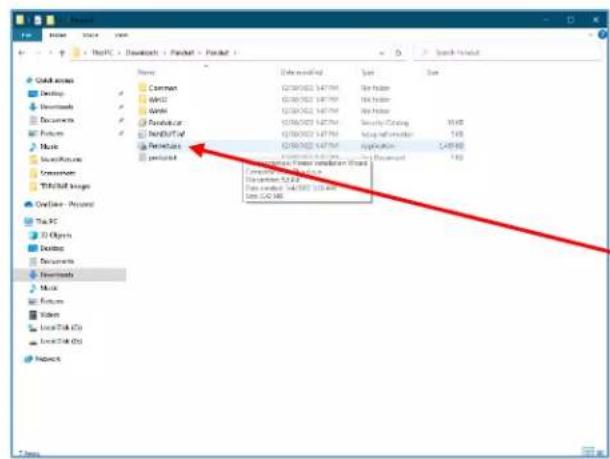Open Videos under This PC
The image size is (610, 459).
[x=44, y=314]
